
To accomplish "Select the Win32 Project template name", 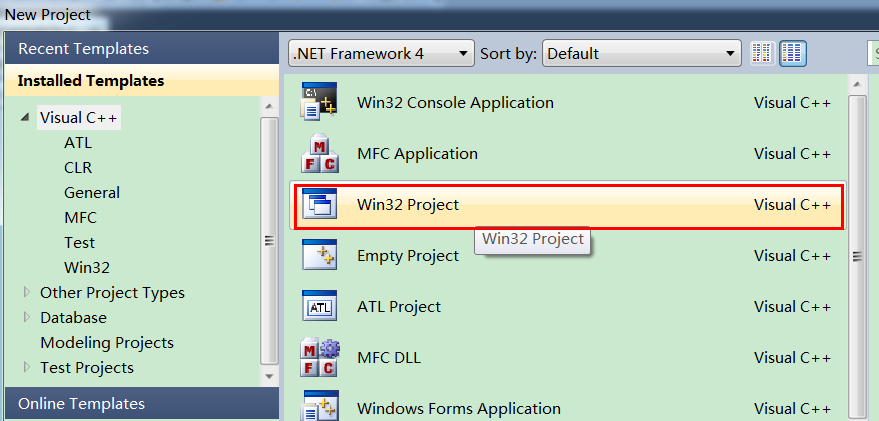I will [408, 205].
